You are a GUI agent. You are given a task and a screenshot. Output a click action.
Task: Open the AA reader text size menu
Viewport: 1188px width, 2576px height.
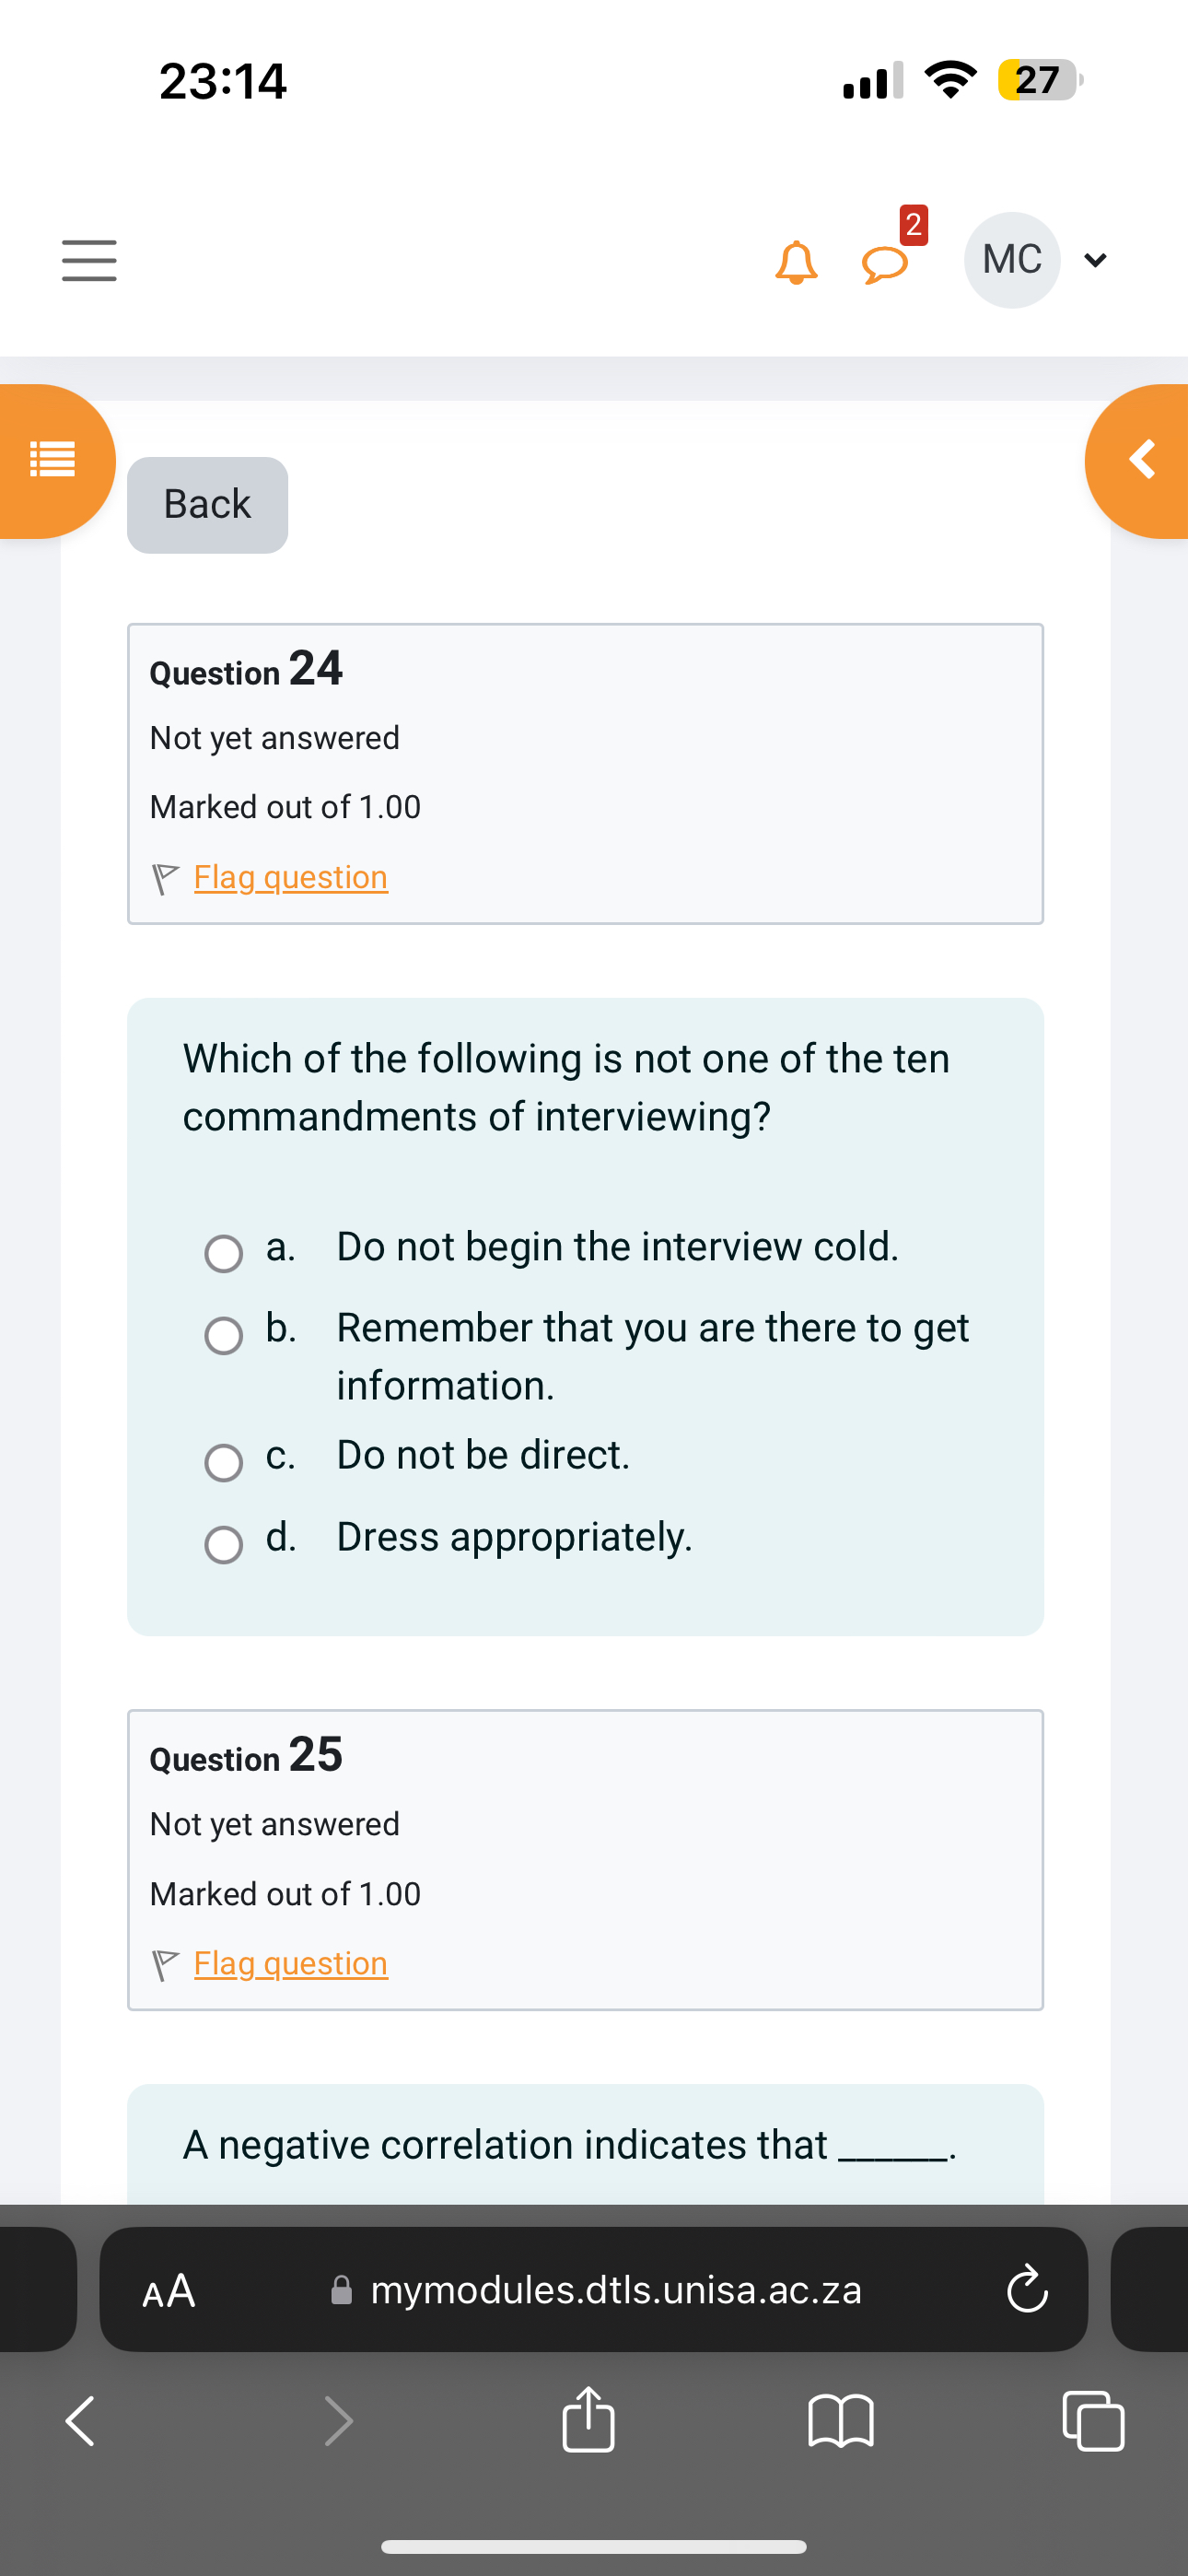[x=169, y=2290]
